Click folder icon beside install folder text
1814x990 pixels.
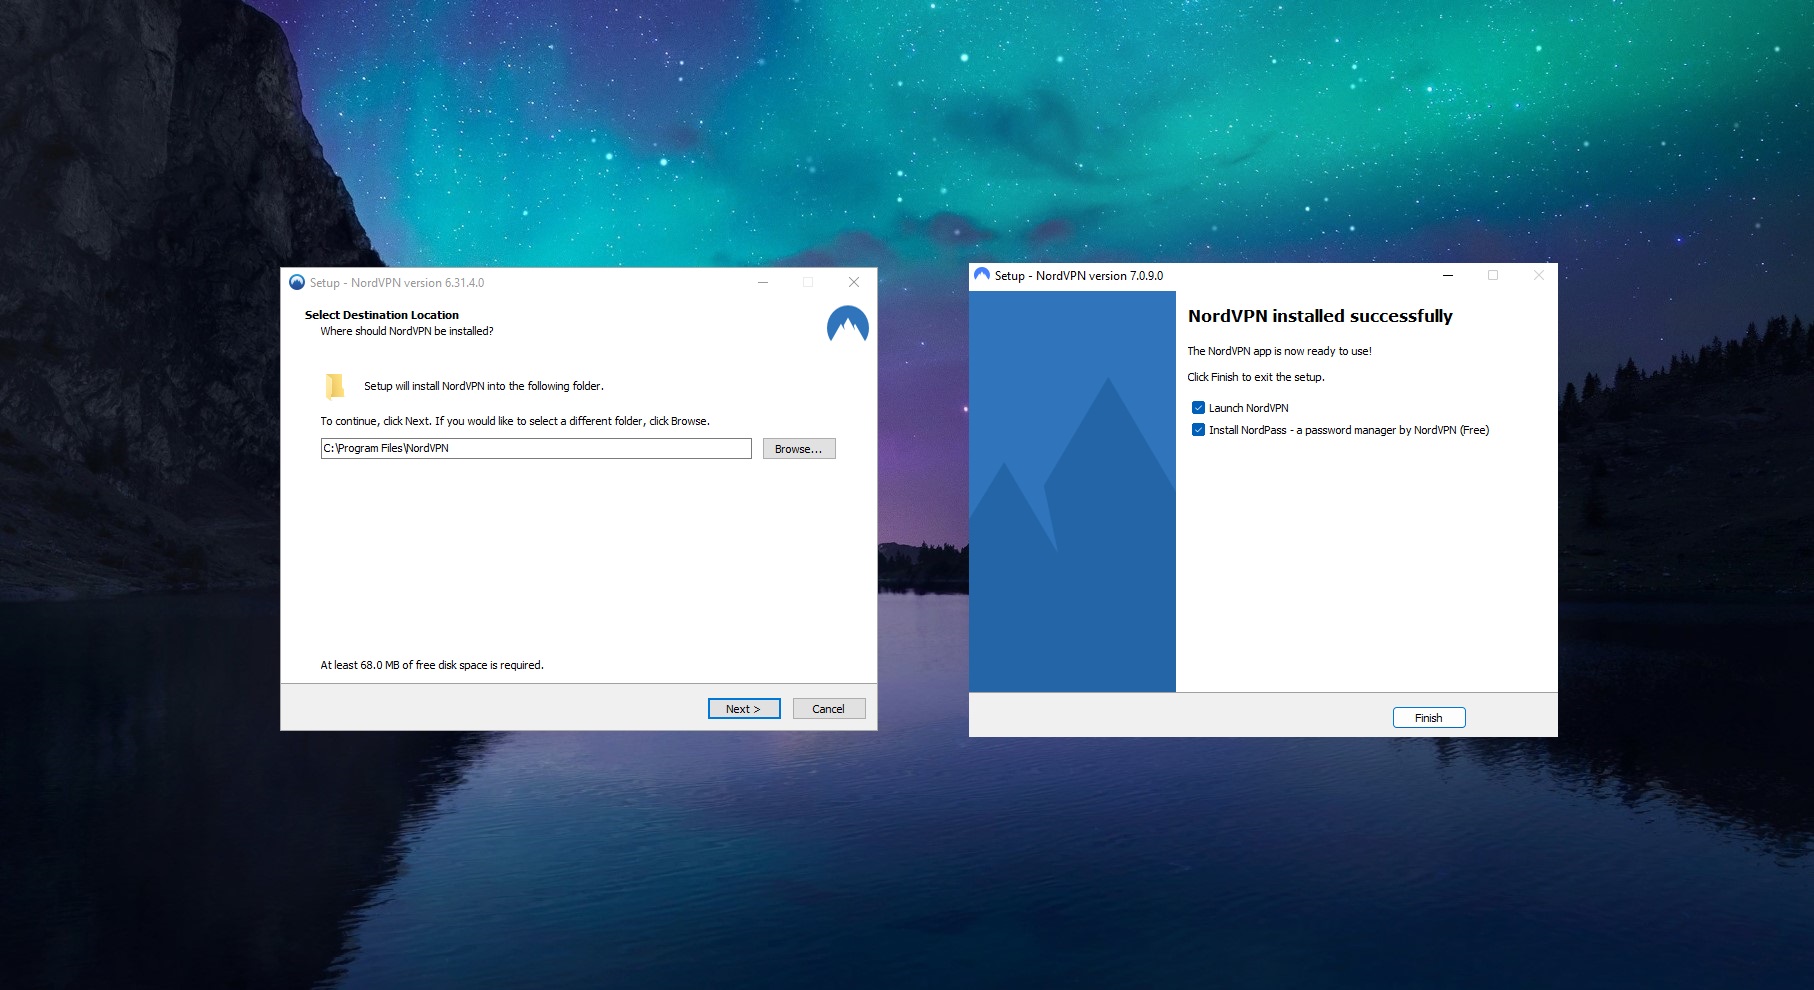pyautogui.click(x=335, y=386)
